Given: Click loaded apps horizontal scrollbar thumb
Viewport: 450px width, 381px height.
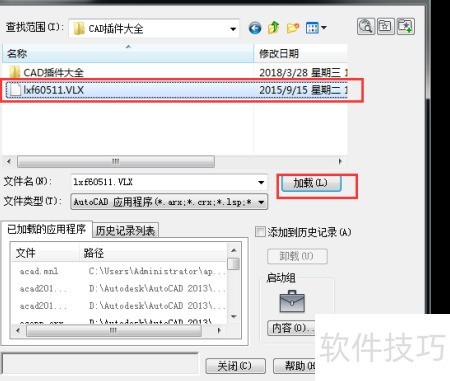Looking at the screenshot, I should (114, 331).
